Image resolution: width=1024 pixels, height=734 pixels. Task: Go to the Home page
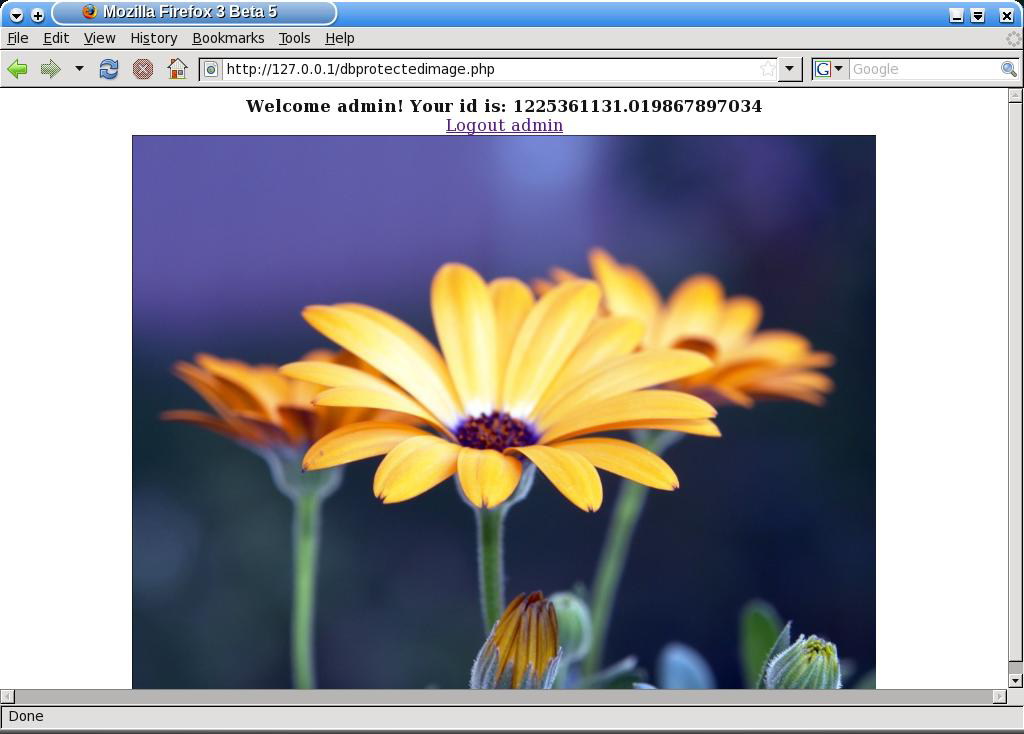(177, 69)
